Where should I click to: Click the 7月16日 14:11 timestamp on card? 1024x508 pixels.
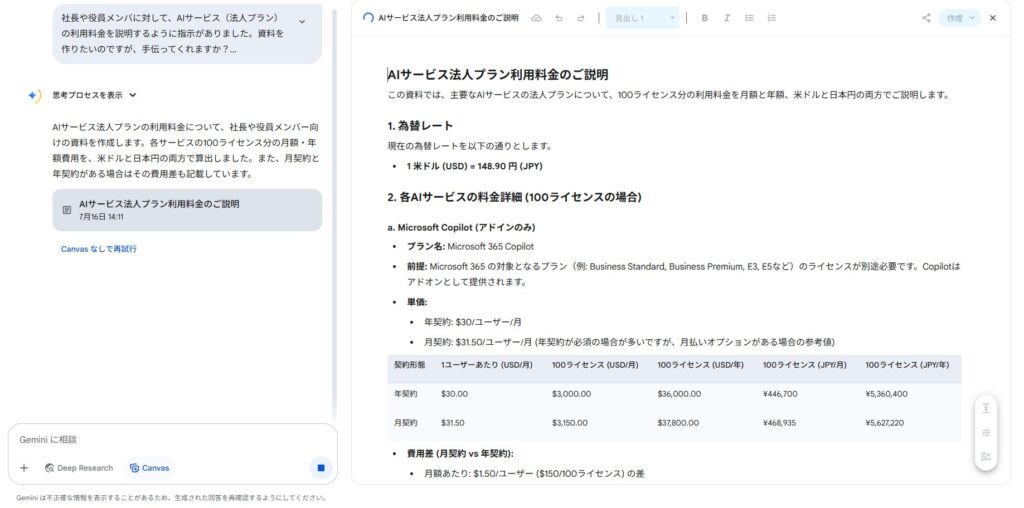click(101, 216)
